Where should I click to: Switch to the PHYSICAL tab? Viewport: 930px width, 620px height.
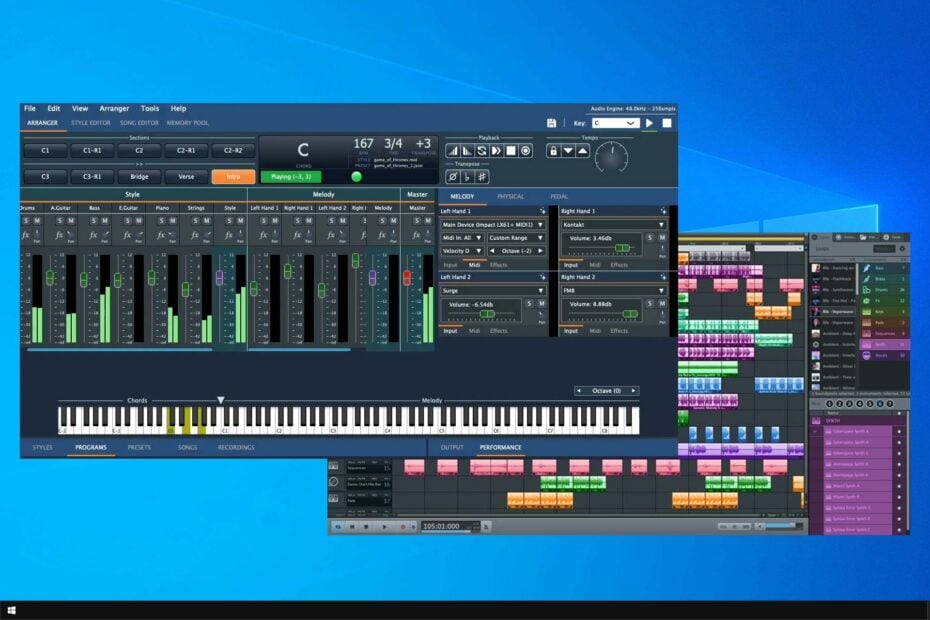[x=514, y=196]
